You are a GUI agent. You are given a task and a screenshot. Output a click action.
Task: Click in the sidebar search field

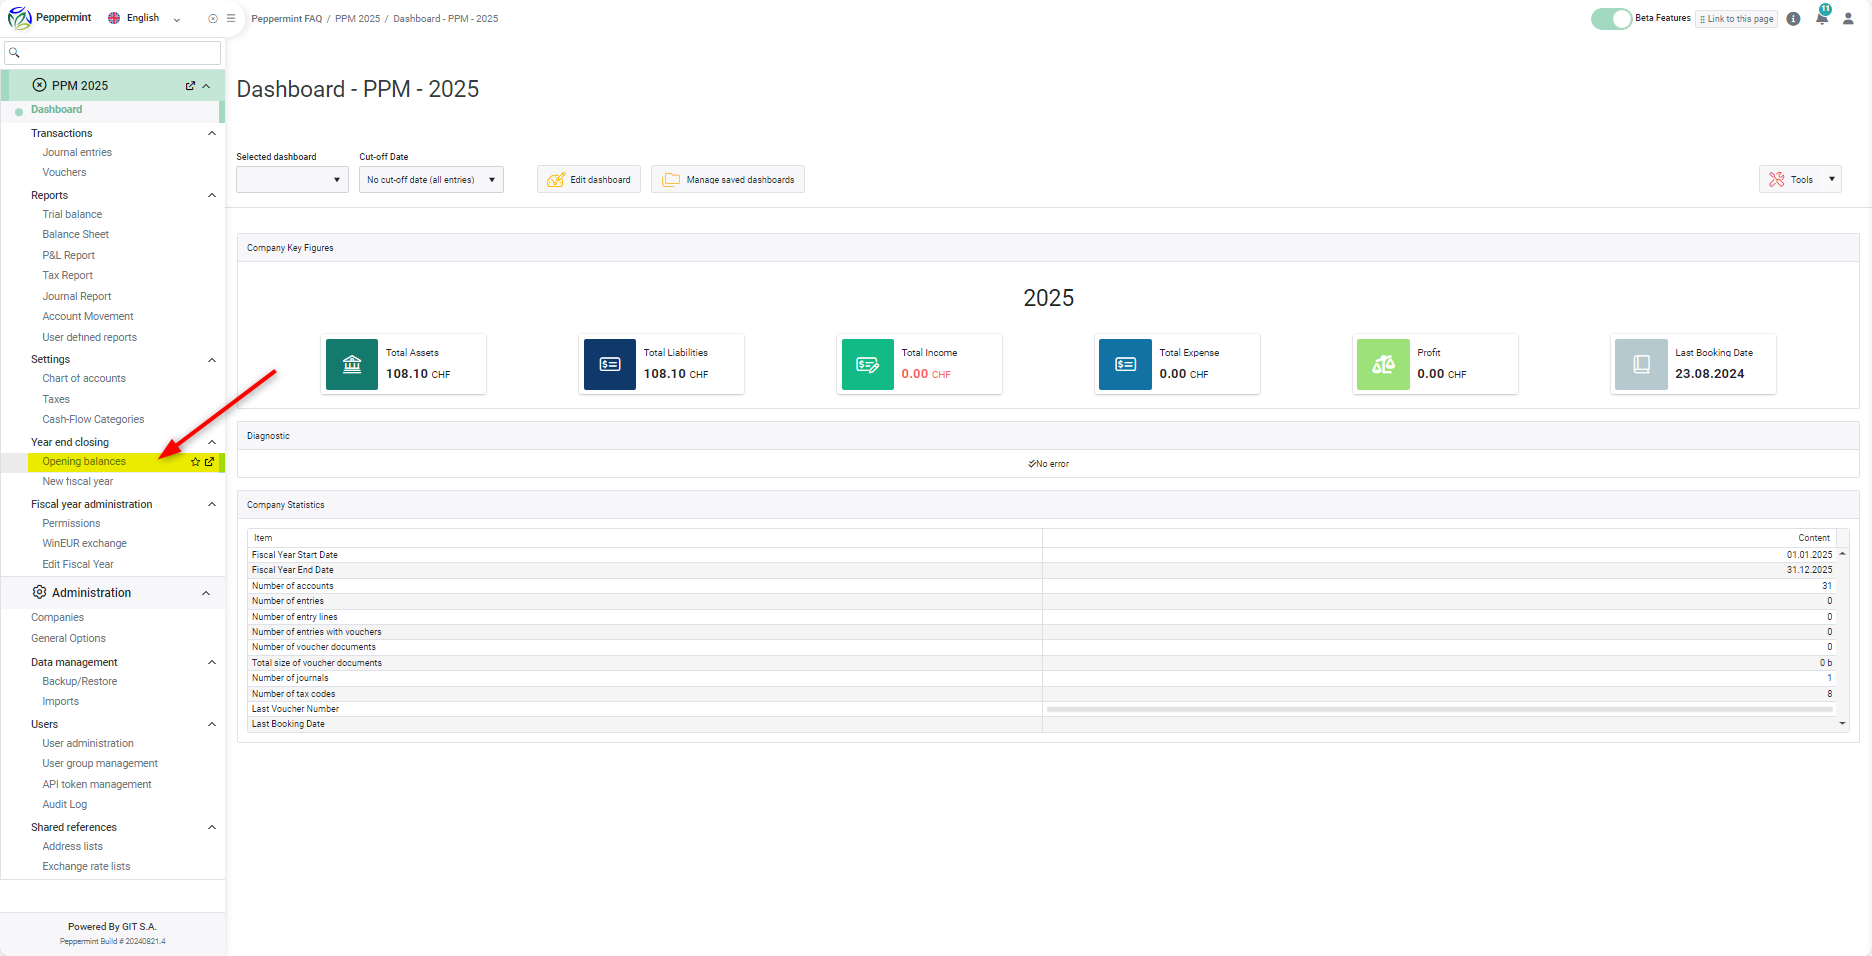tap(112, 53)
